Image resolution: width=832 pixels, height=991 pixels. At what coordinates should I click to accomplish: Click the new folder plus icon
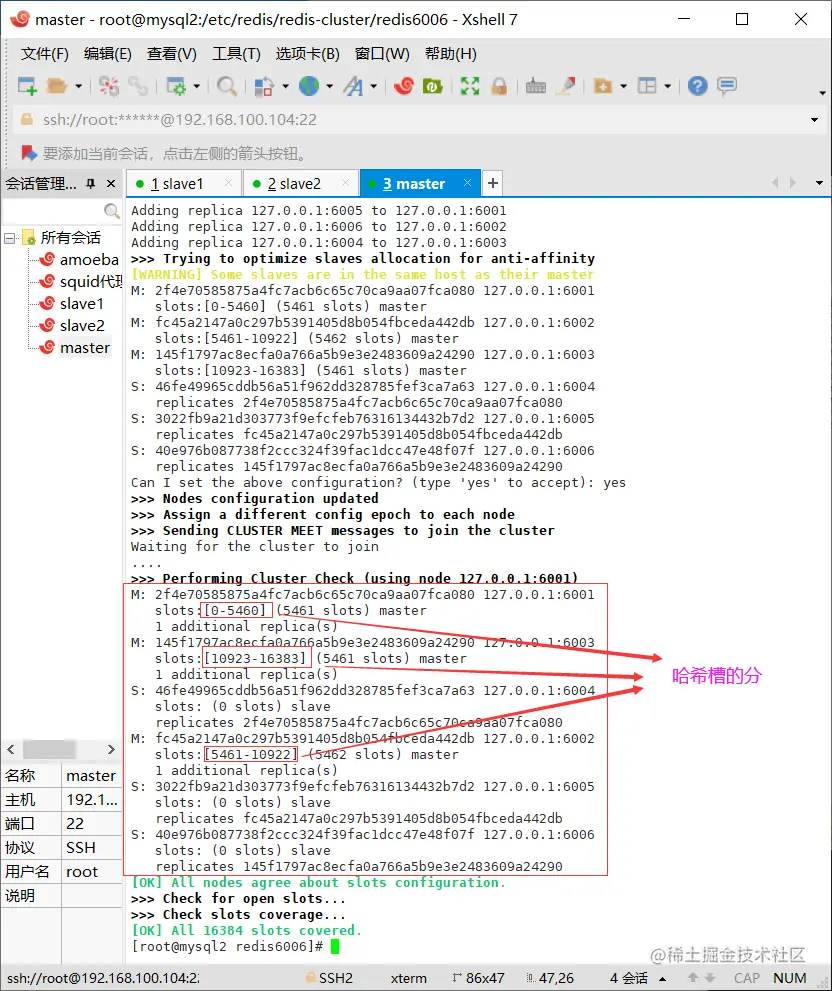tap(603, 86)
